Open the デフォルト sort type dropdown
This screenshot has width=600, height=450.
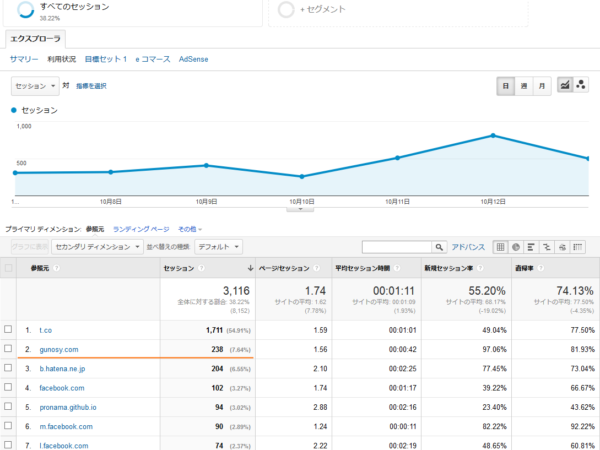(218, 247)
